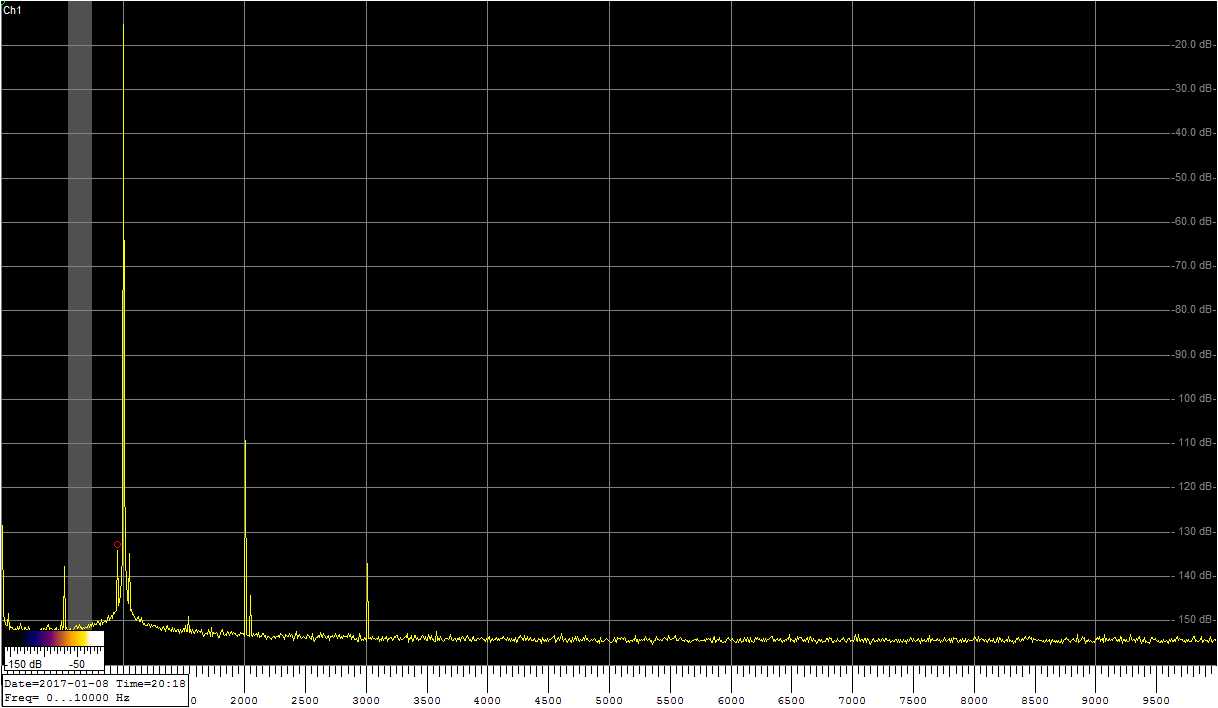Click the color palette gradient bar
Viewport: 1218px width, 708px height.
coord(54,638)
